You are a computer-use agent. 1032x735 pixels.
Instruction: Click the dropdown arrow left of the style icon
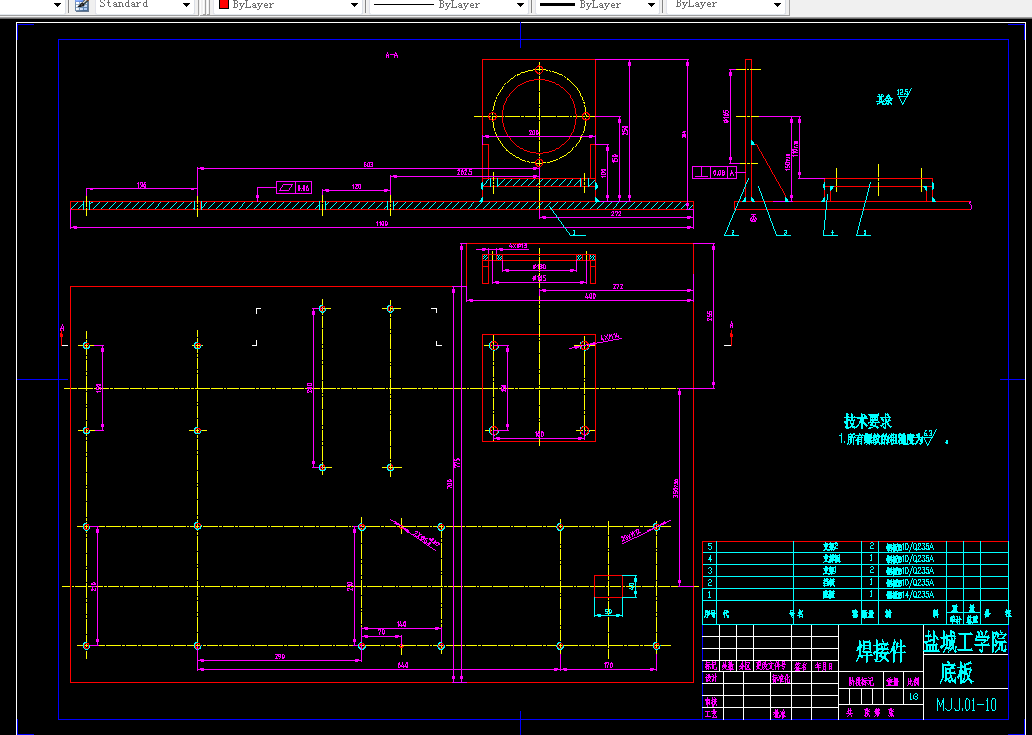pyautogui.click(x=57, y=5)
